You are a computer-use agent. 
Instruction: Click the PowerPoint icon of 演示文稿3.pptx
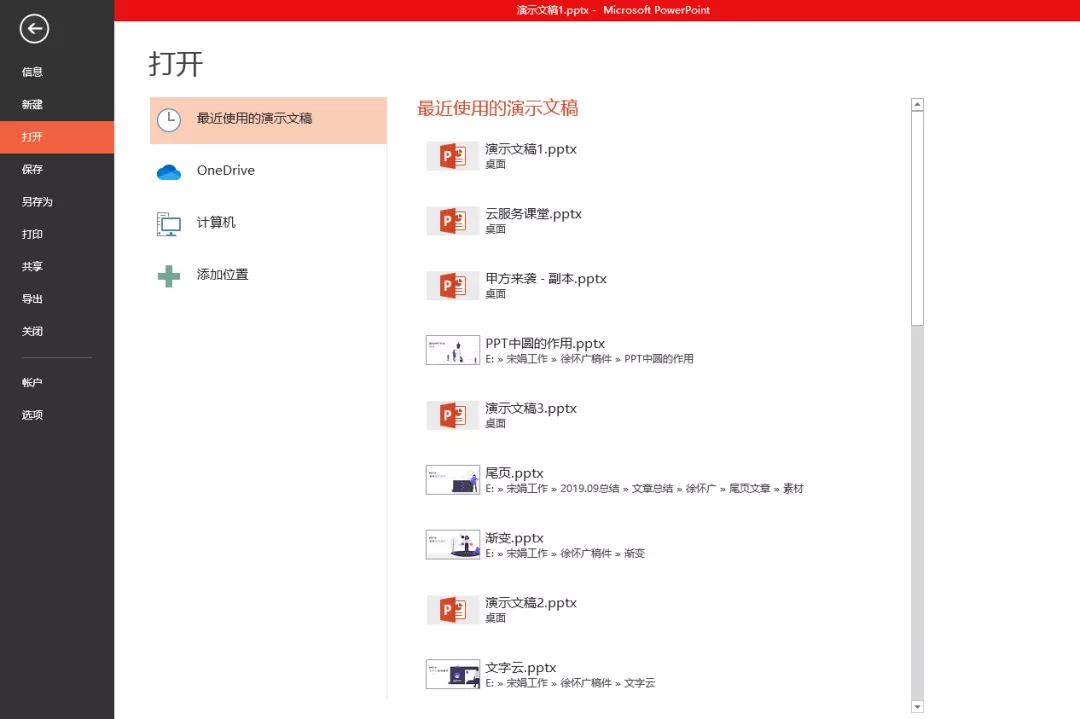click(453, 415)
